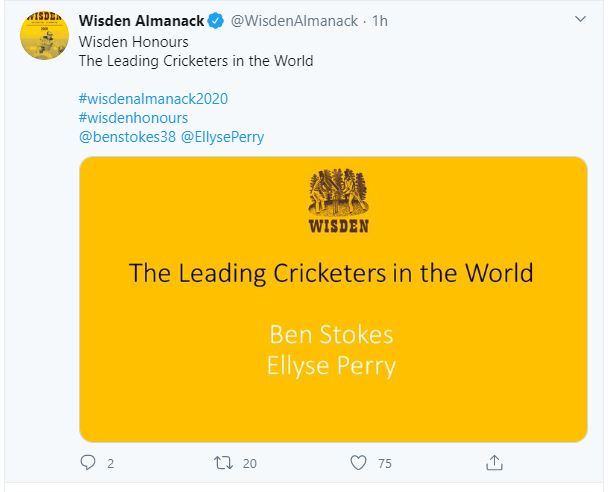Go to the @EllysePerry profile mention
Viewport: 613px width, 492px height.
pos(222,137)
